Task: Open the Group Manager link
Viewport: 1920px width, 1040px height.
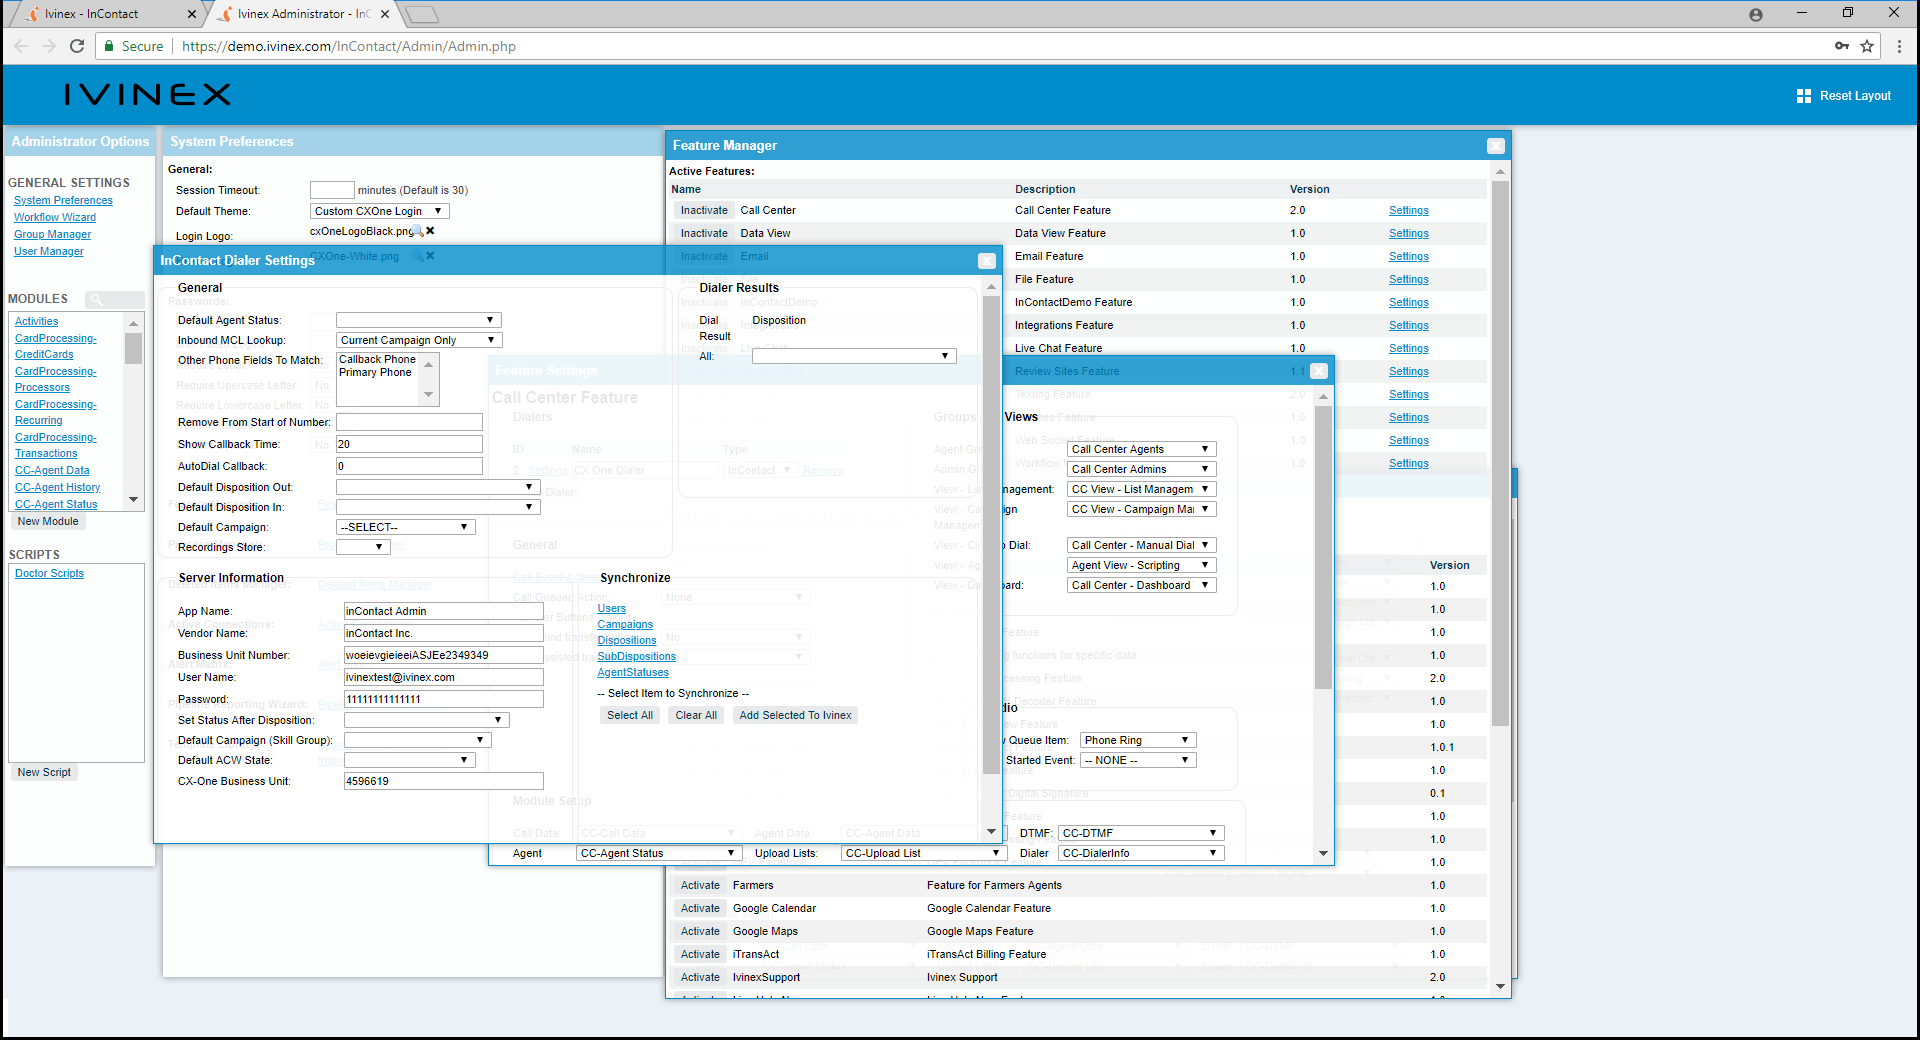Action: click(52, 234)
